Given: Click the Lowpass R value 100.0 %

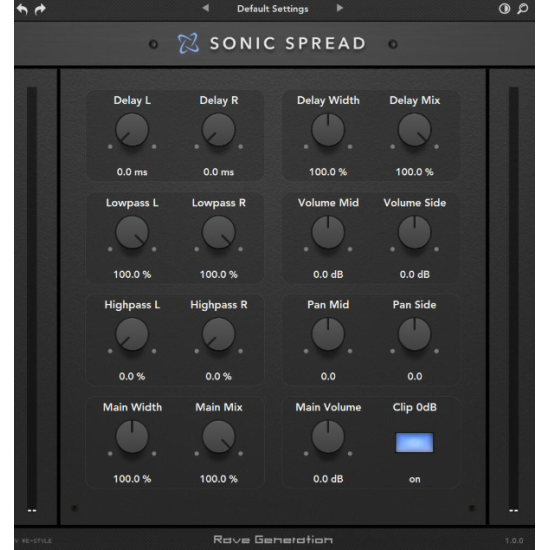Looking at the screenshot, I should coord(219,274).
